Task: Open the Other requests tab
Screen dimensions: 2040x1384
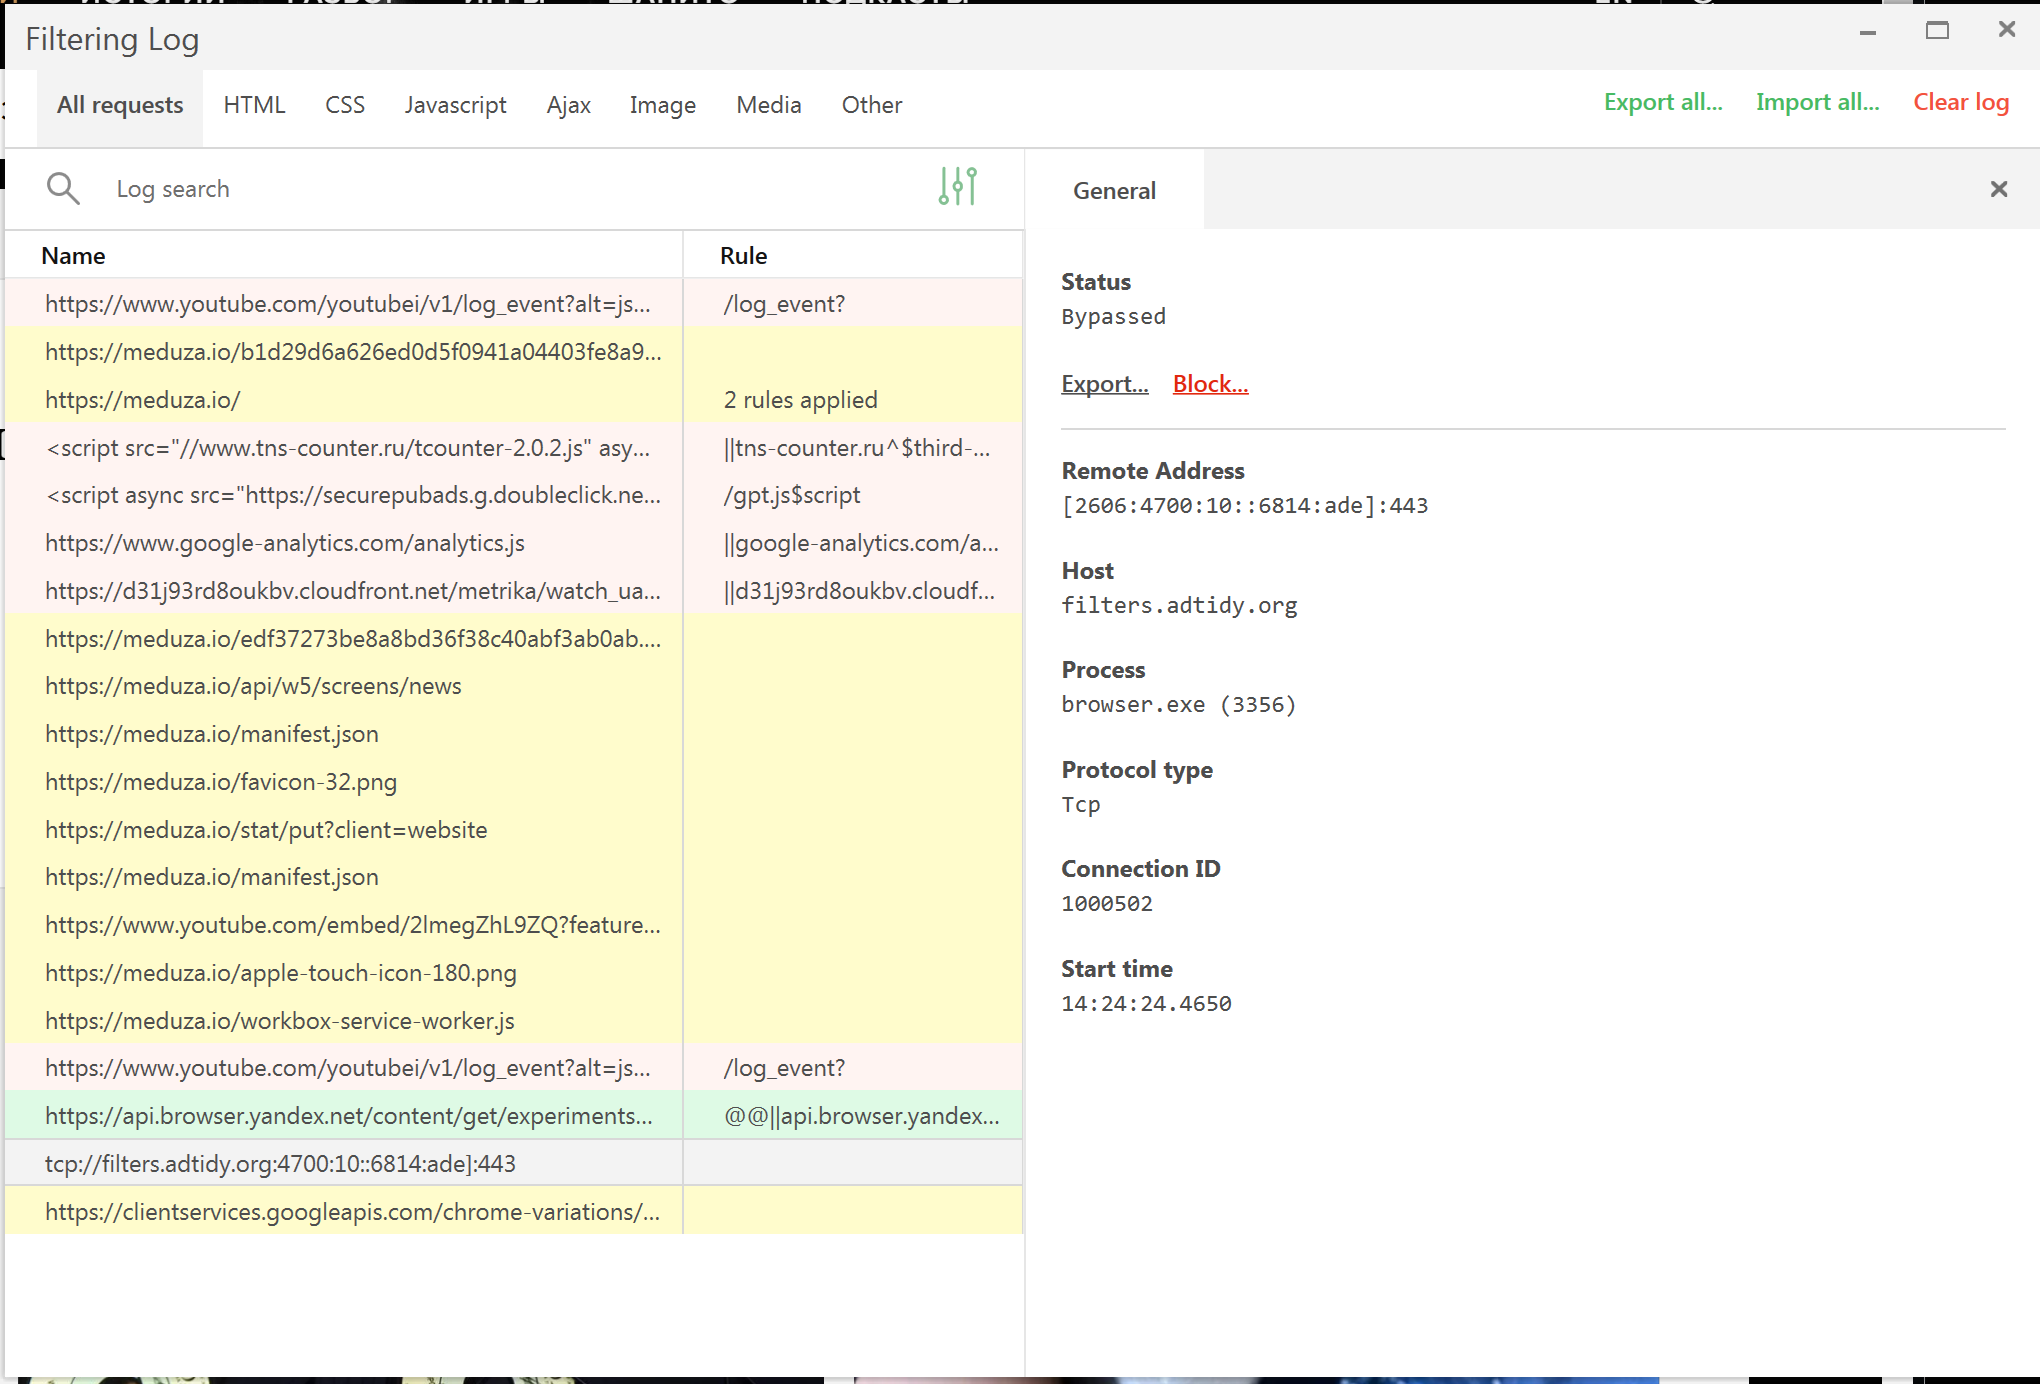Action: [x=871, y=105]
